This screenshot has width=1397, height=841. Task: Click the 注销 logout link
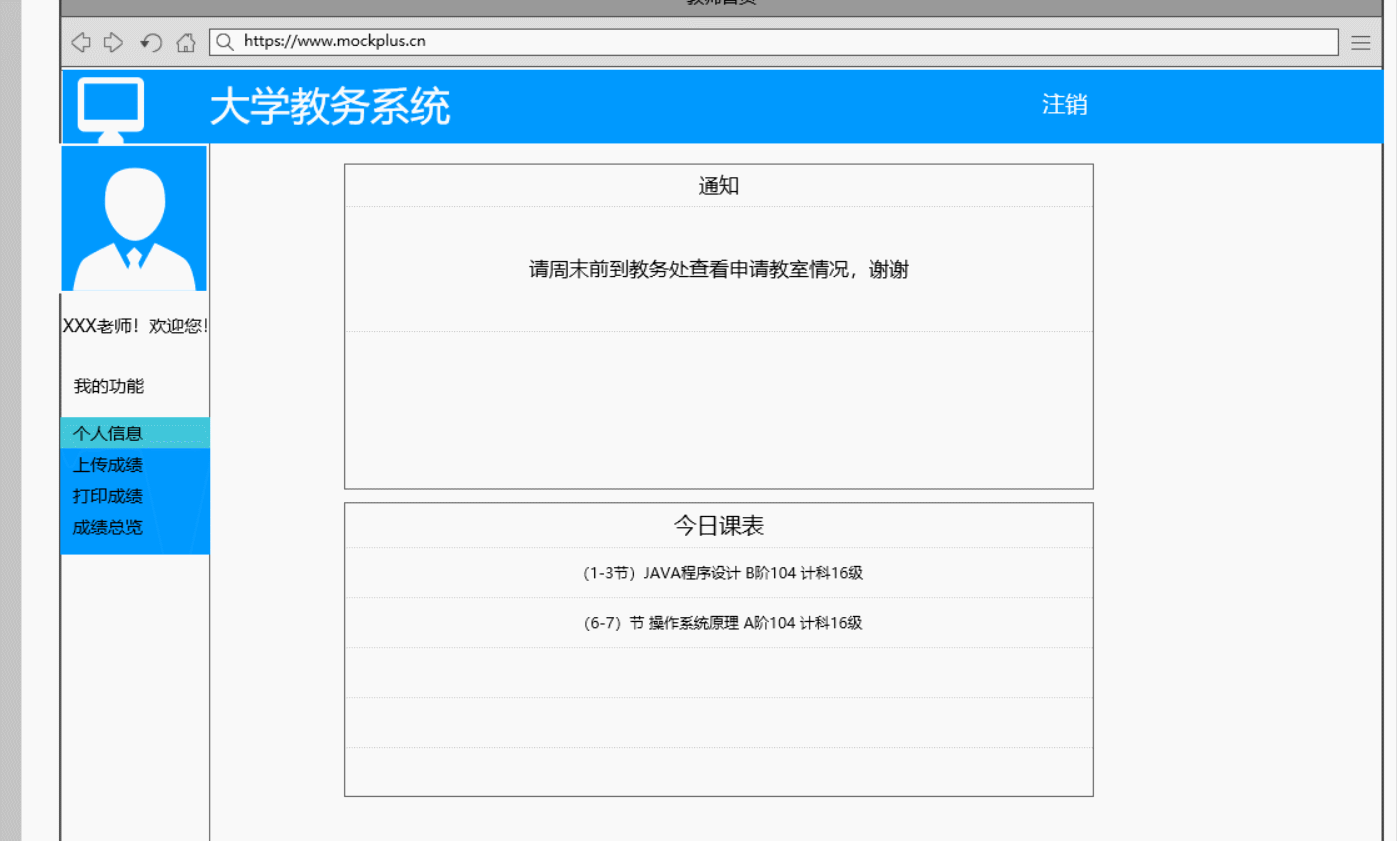point(1064,104)
